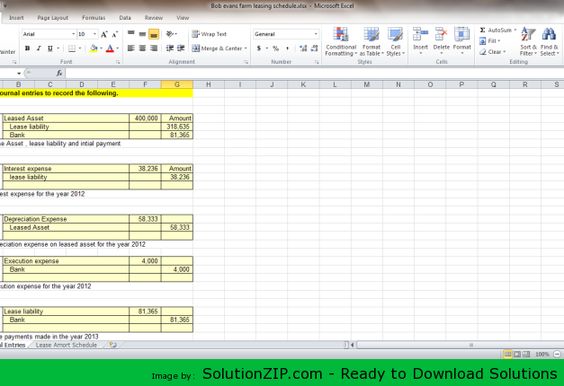Apply the red Font Color
This screenshot has height=386, width=564.
[x=110, y=48]
